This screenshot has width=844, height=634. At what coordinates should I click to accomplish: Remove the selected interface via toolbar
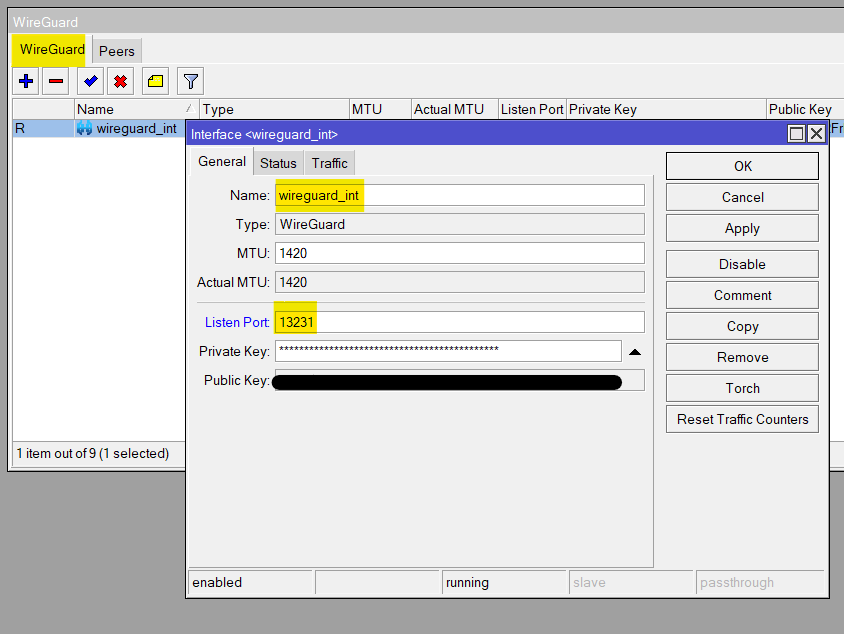click(x=57, y=81)
